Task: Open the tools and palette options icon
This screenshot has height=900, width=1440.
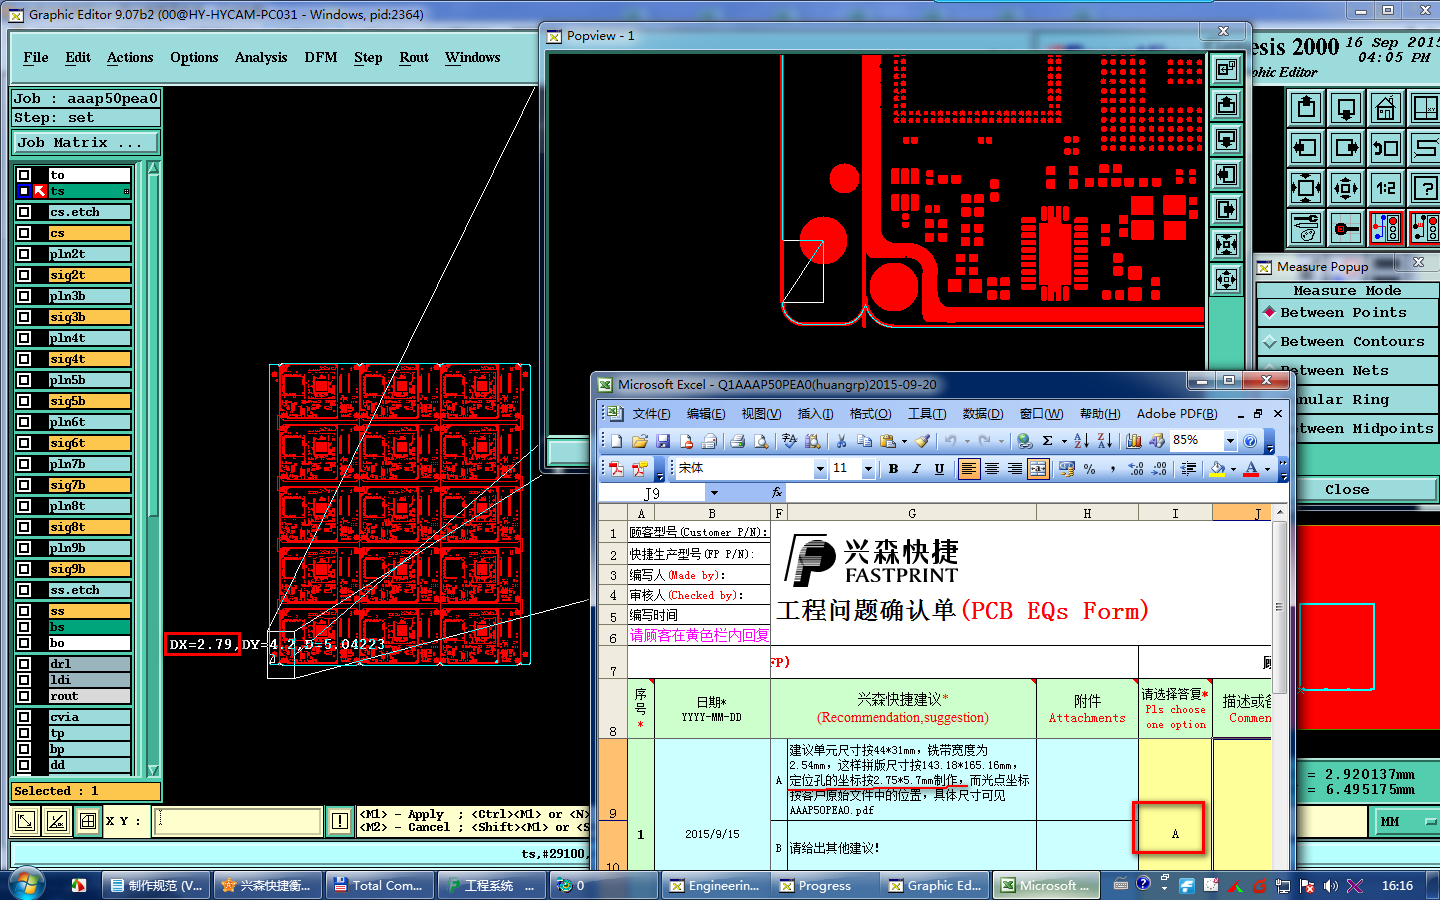Action: (x=1306, y=228)
